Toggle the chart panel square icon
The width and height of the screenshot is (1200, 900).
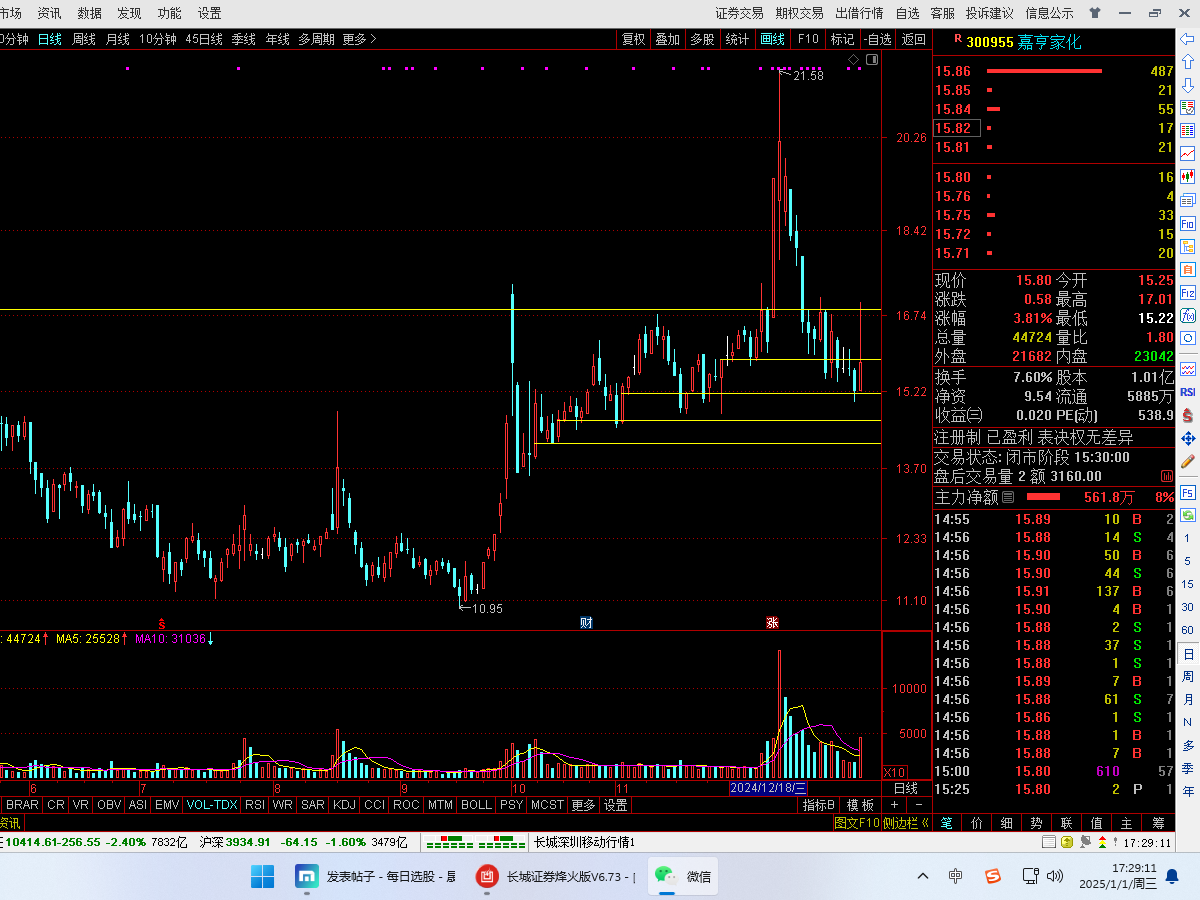tap(872, 60)
